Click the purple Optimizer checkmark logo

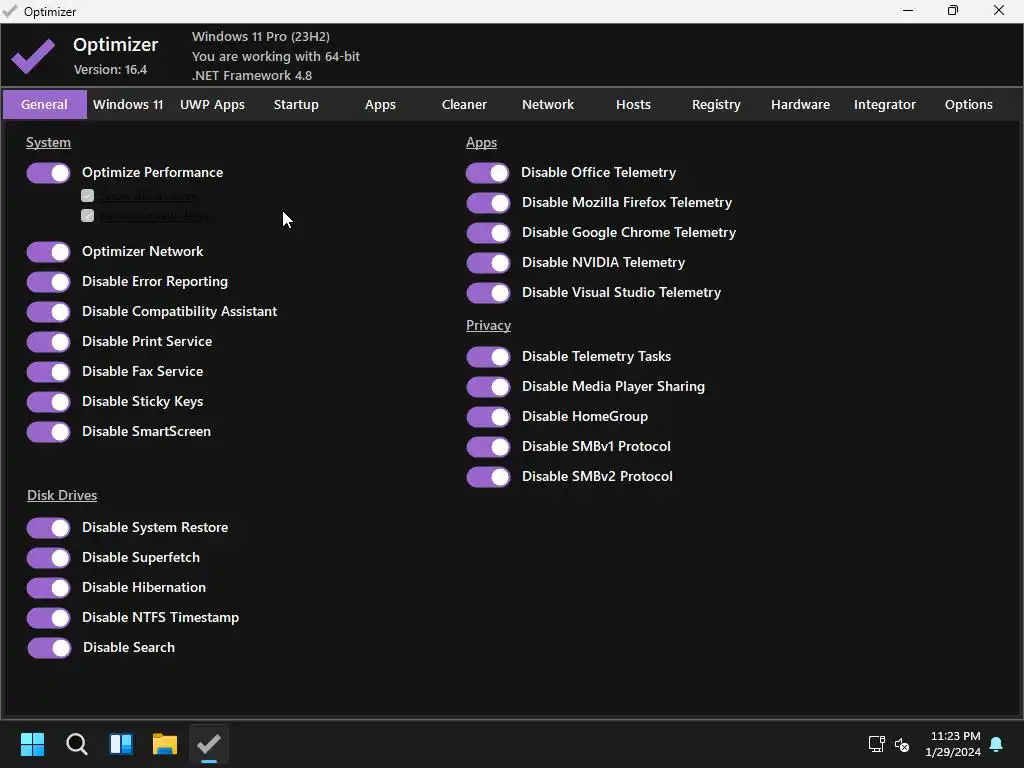[x=33, y=56]
